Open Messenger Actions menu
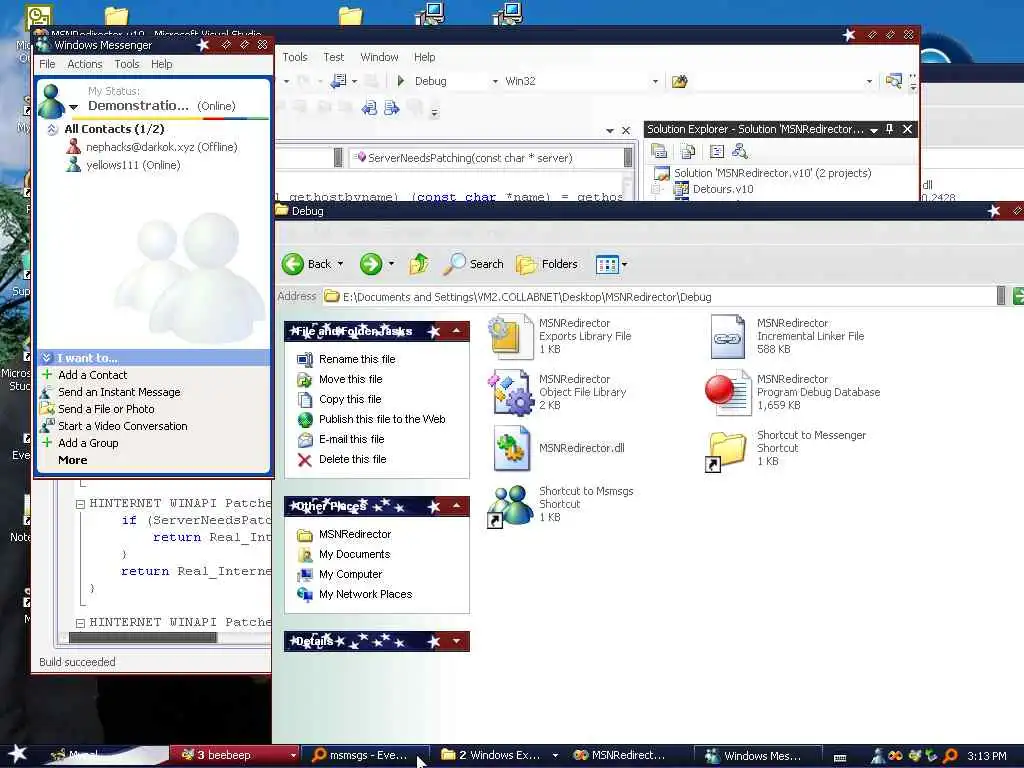This screenshot has height=768, width=1024. [x=85, y=64]
